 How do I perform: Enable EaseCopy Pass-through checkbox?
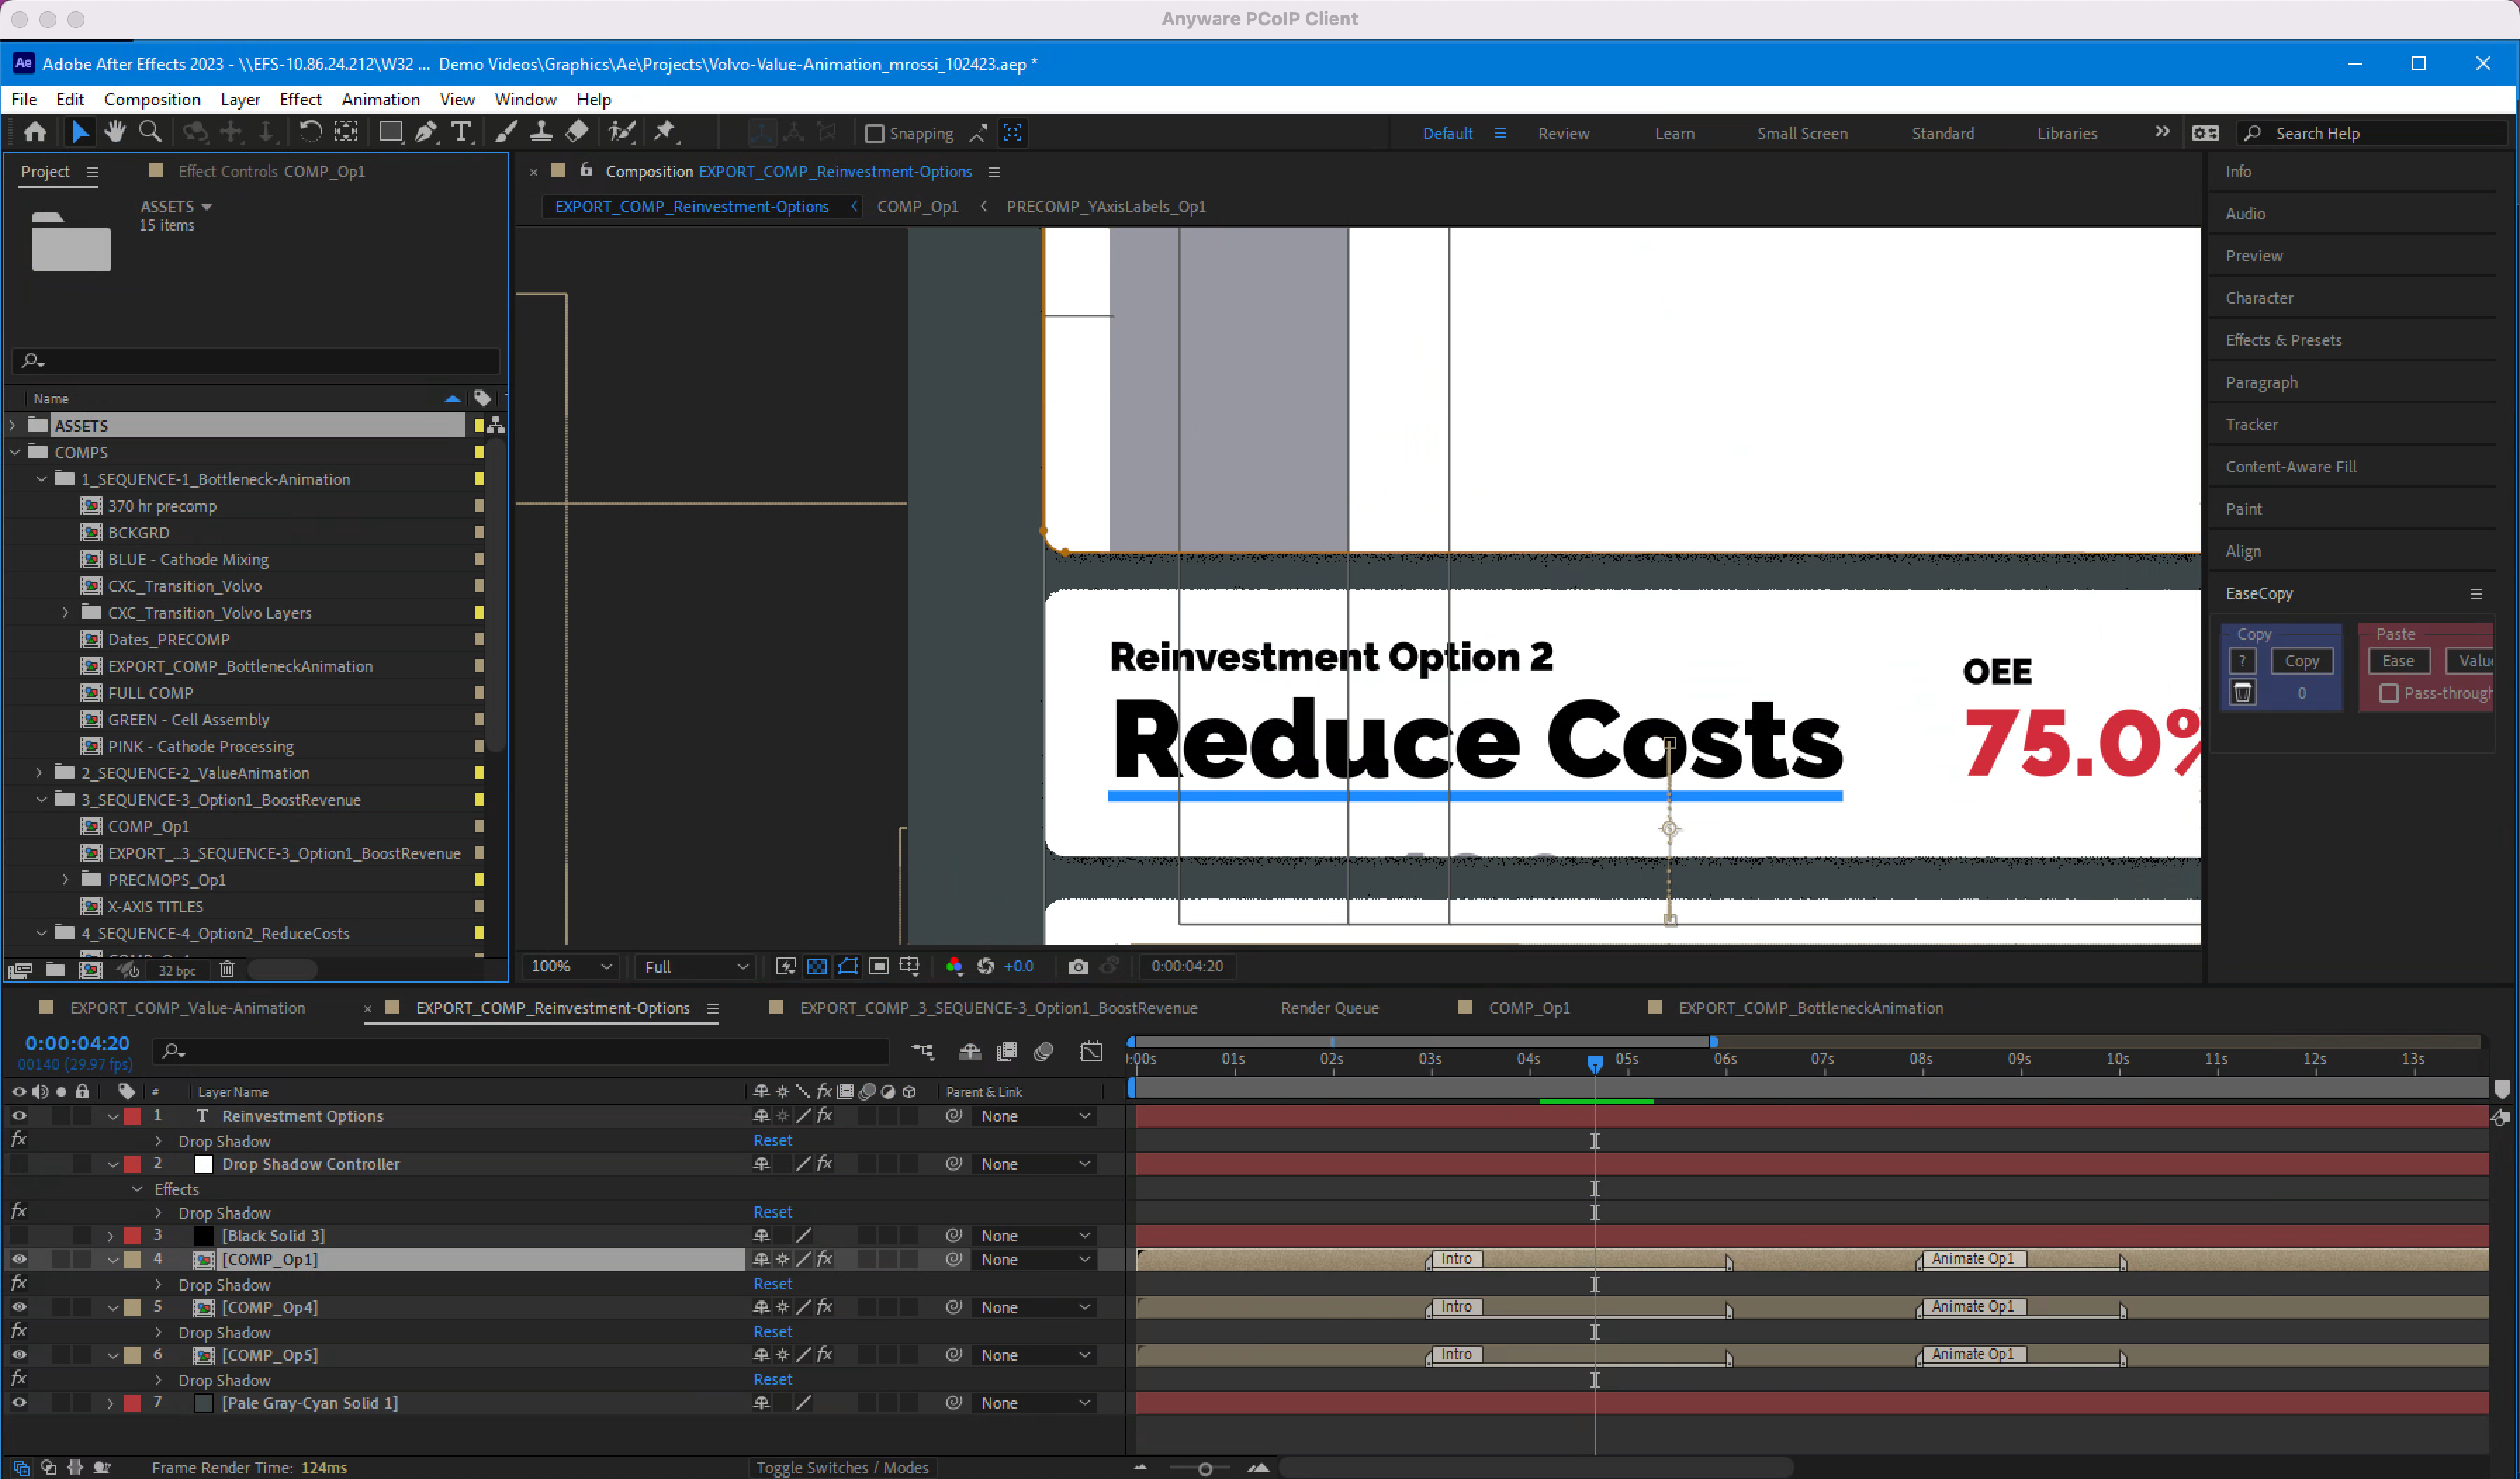(2389, 693)
